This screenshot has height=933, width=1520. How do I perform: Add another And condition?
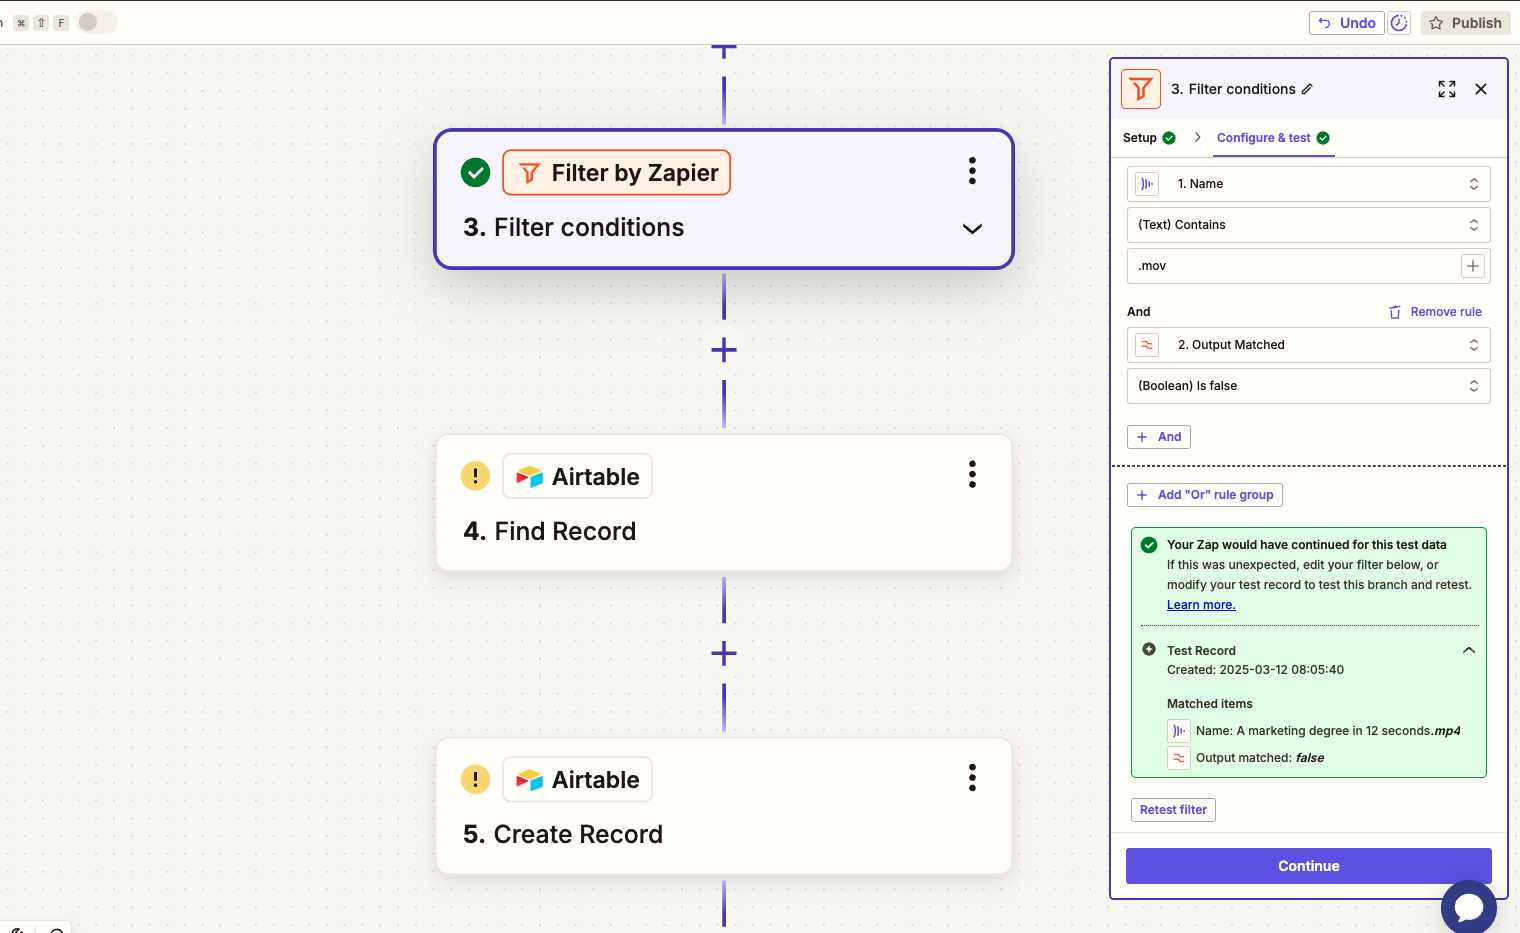coord(1159,437)
